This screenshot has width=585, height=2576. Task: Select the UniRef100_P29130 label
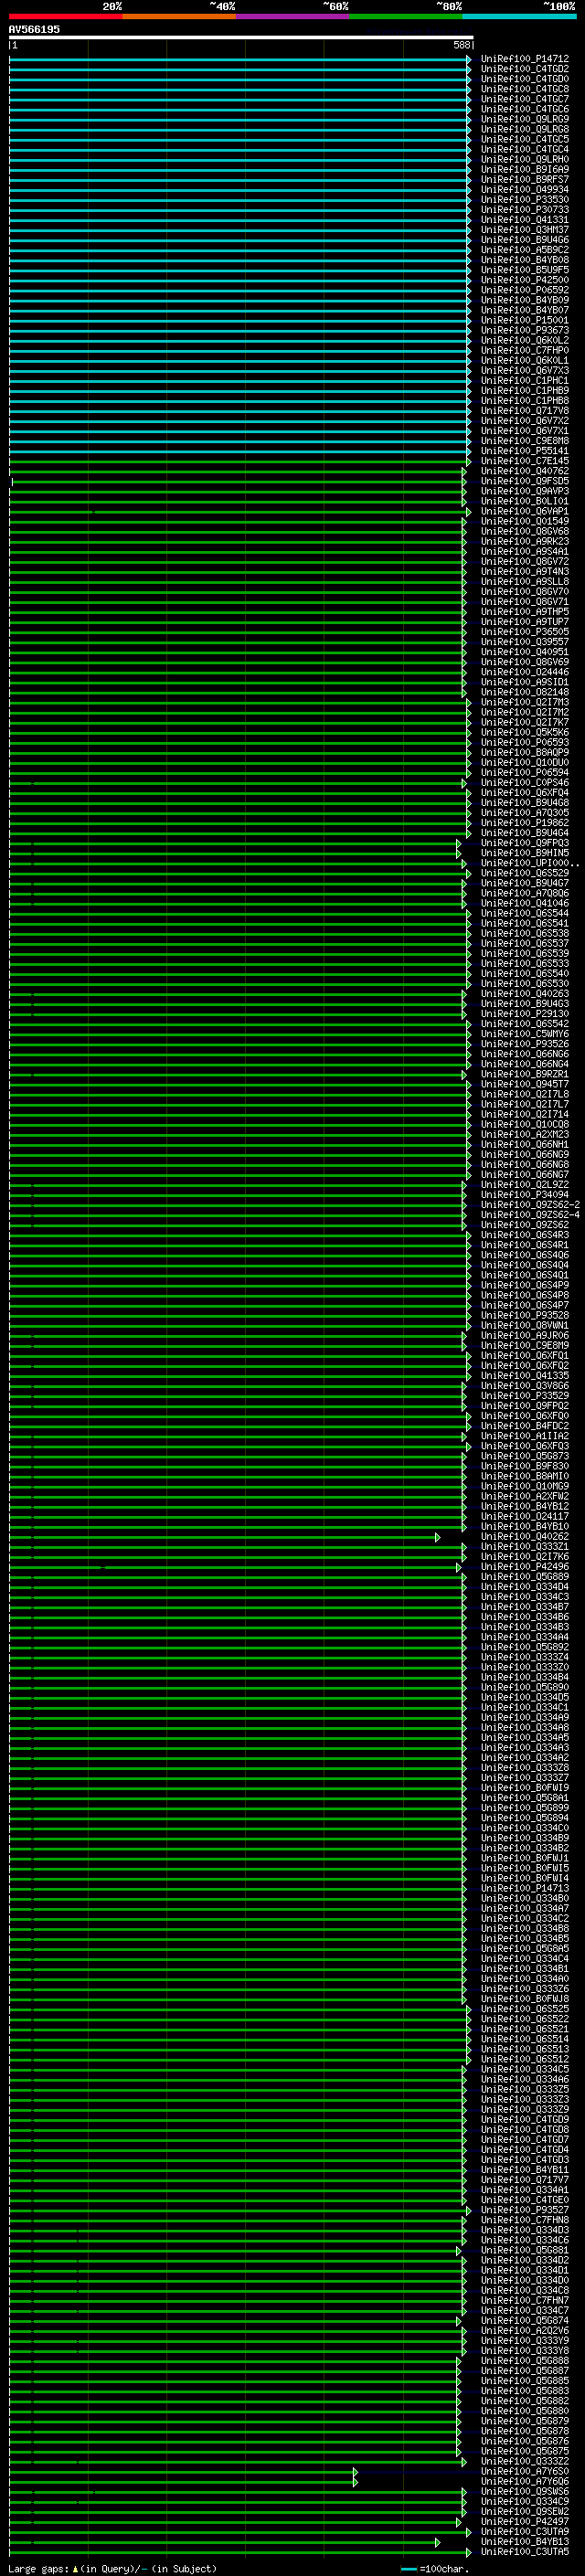525,1014
